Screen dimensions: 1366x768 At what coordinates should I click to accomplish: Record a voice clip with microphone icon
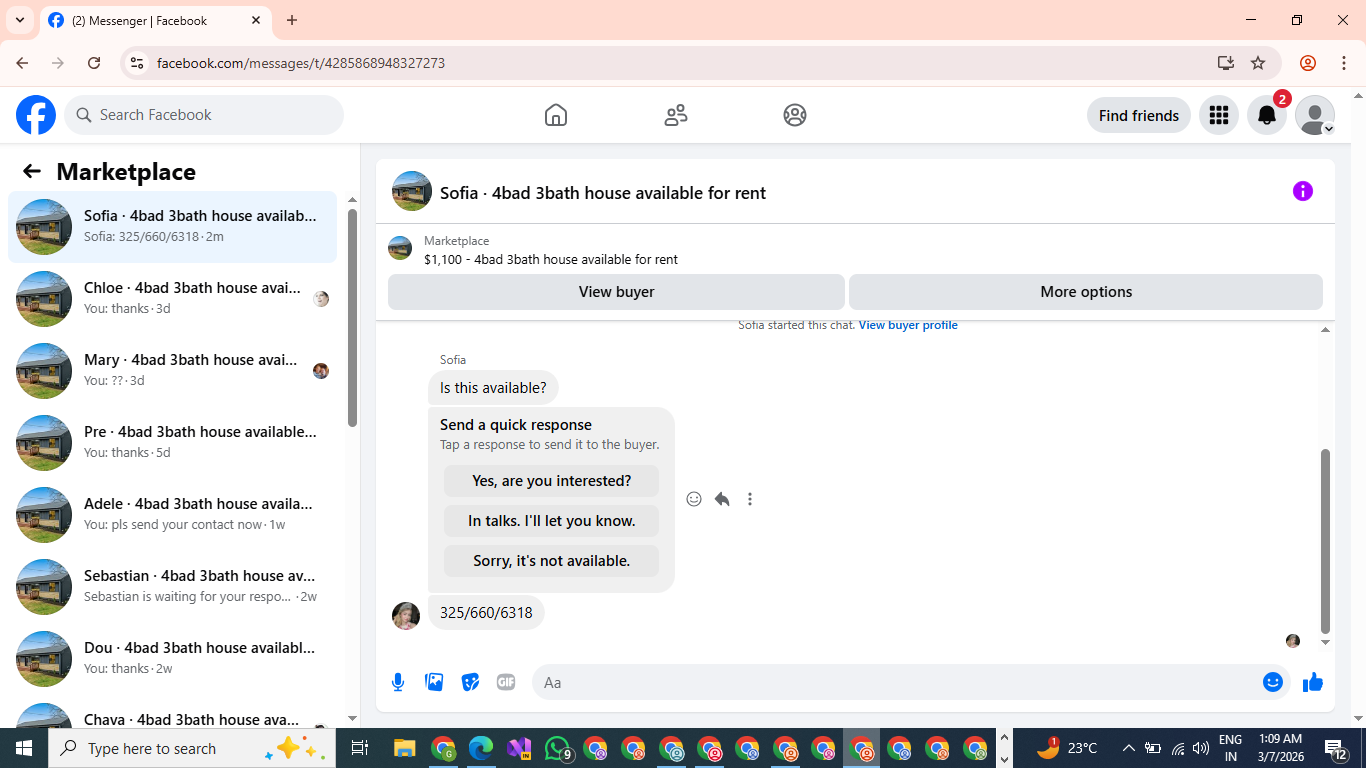(398, 682)
